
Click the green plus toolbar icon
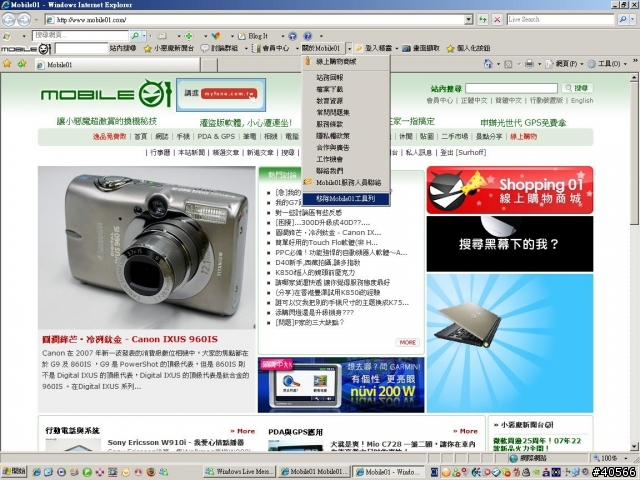tap(189, 36)
